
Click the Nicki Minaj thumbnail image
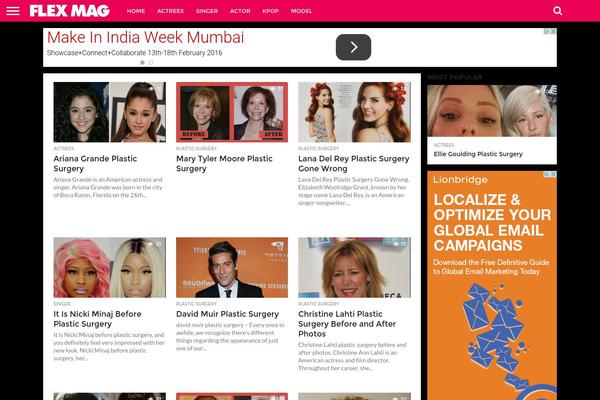coord(110,267)
